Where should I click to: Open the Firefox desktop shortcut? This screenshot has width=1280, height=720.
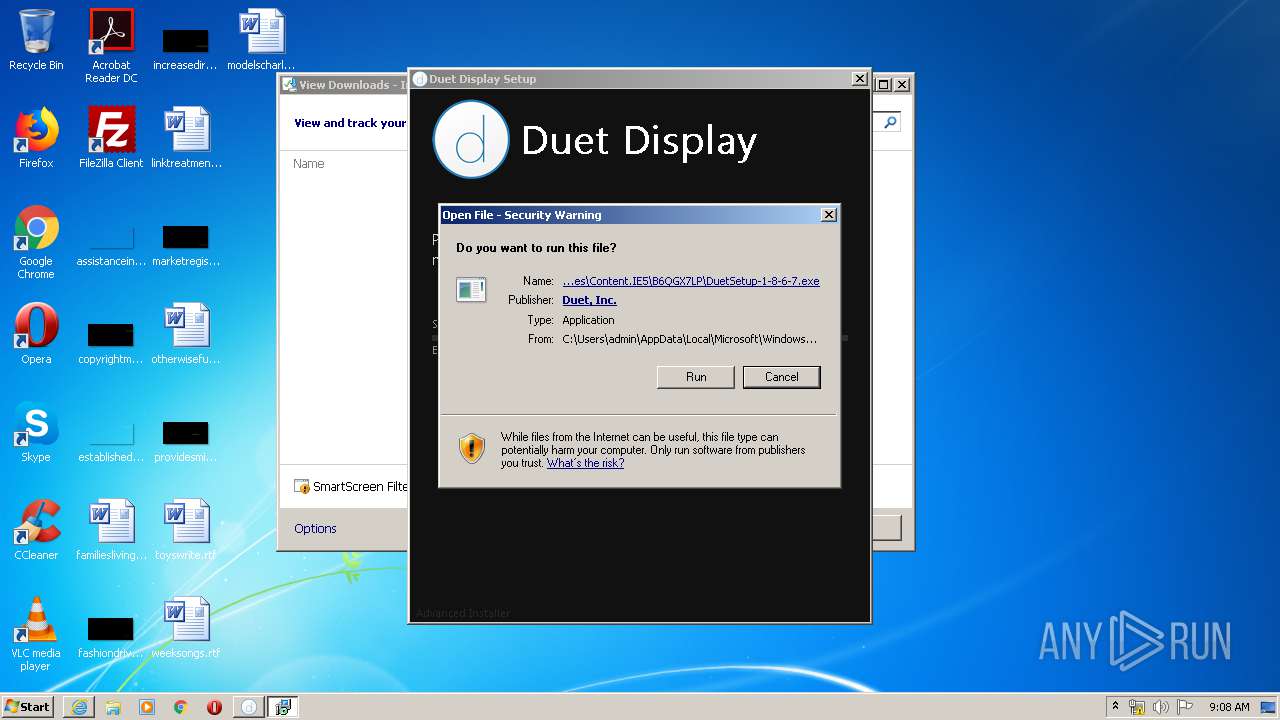[36, 138]
